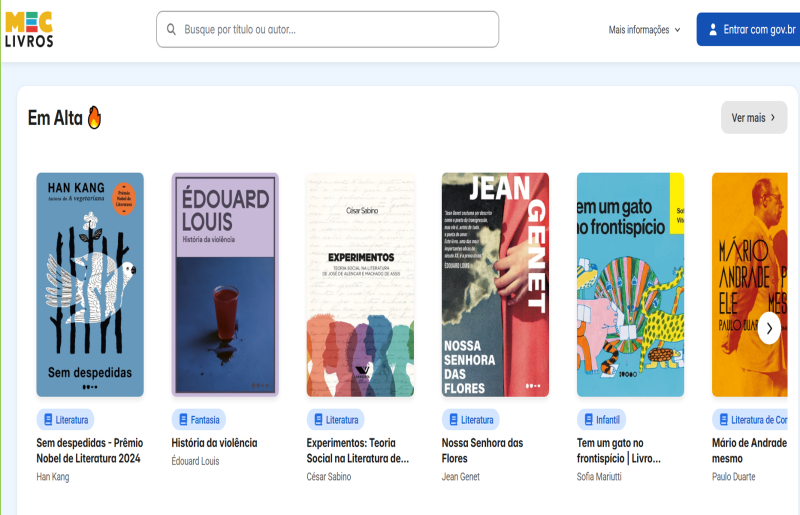Image resolution: width=800 pixels, height=515 pixels.
Task: Open the Sem despedidas book cover
Action: click(90, 285)
